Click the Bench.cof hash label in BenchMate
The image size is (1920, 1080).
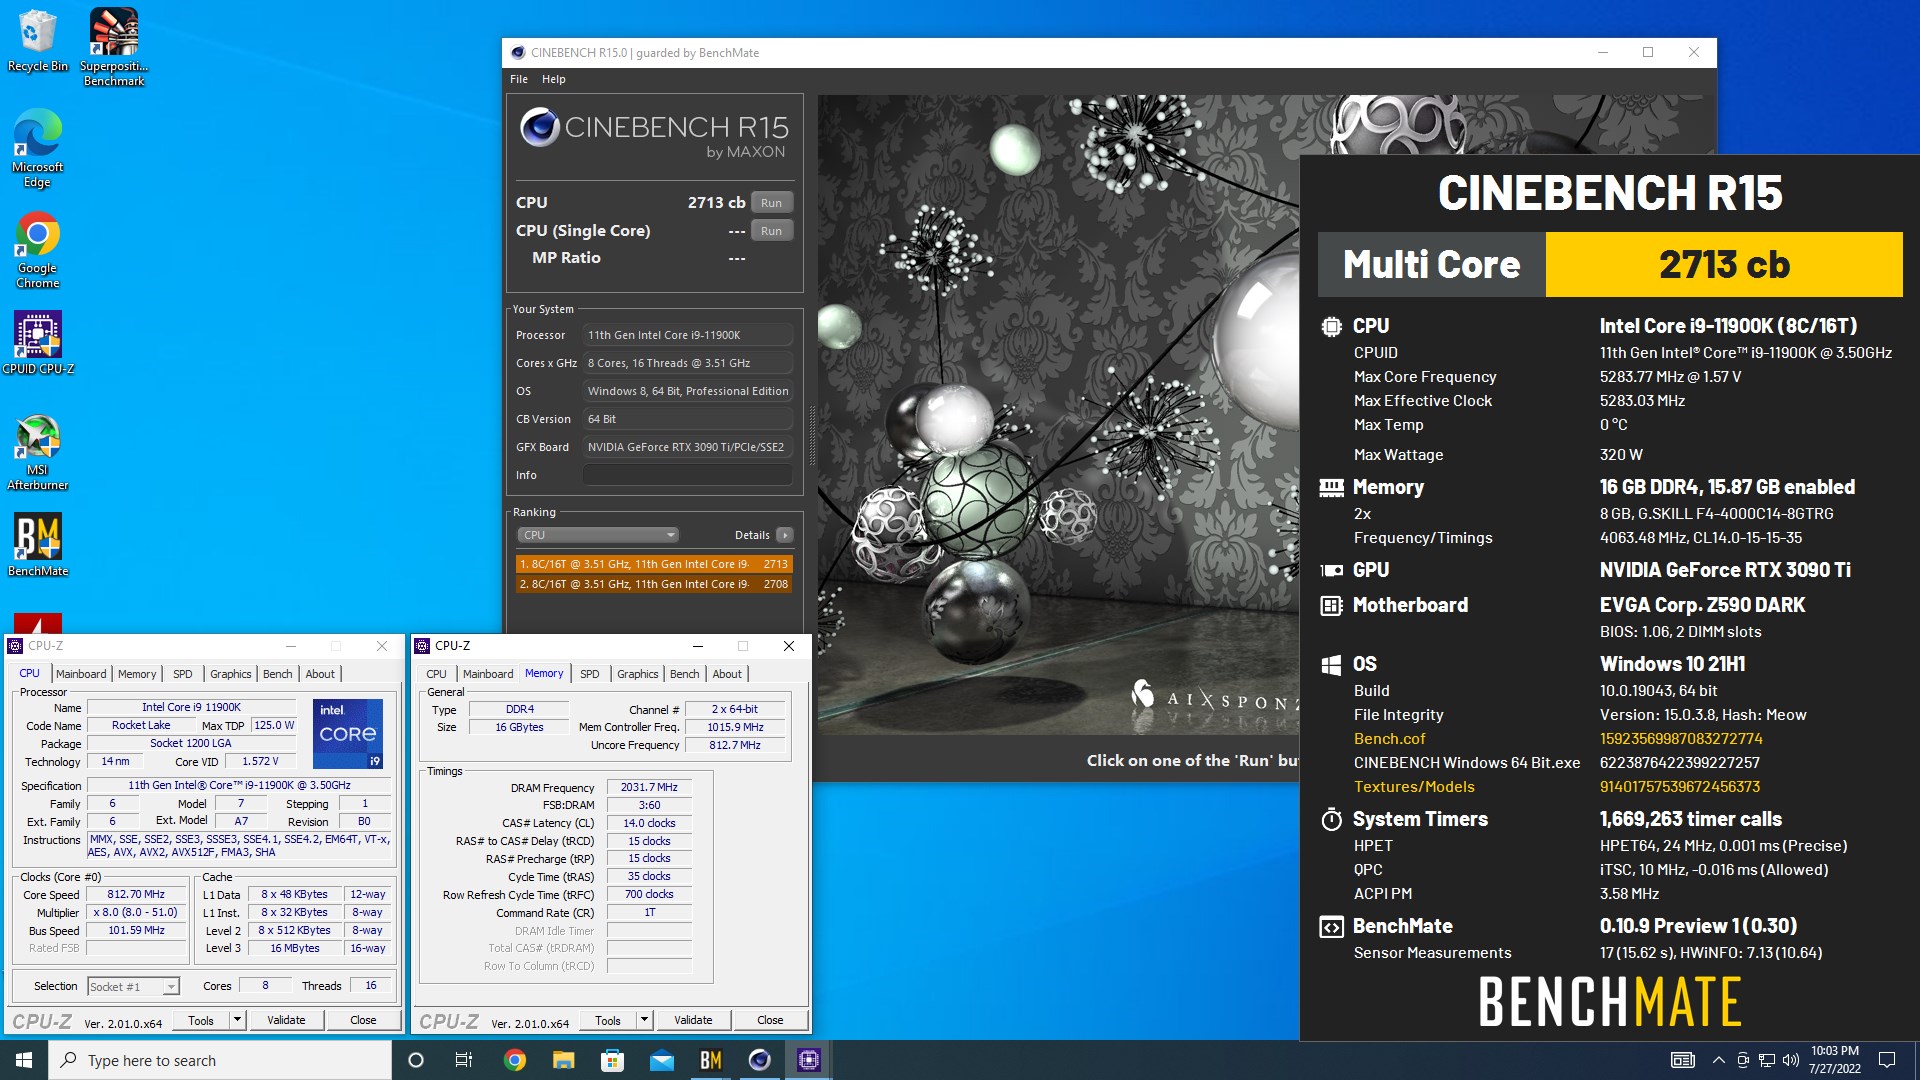click(1389, 739)
